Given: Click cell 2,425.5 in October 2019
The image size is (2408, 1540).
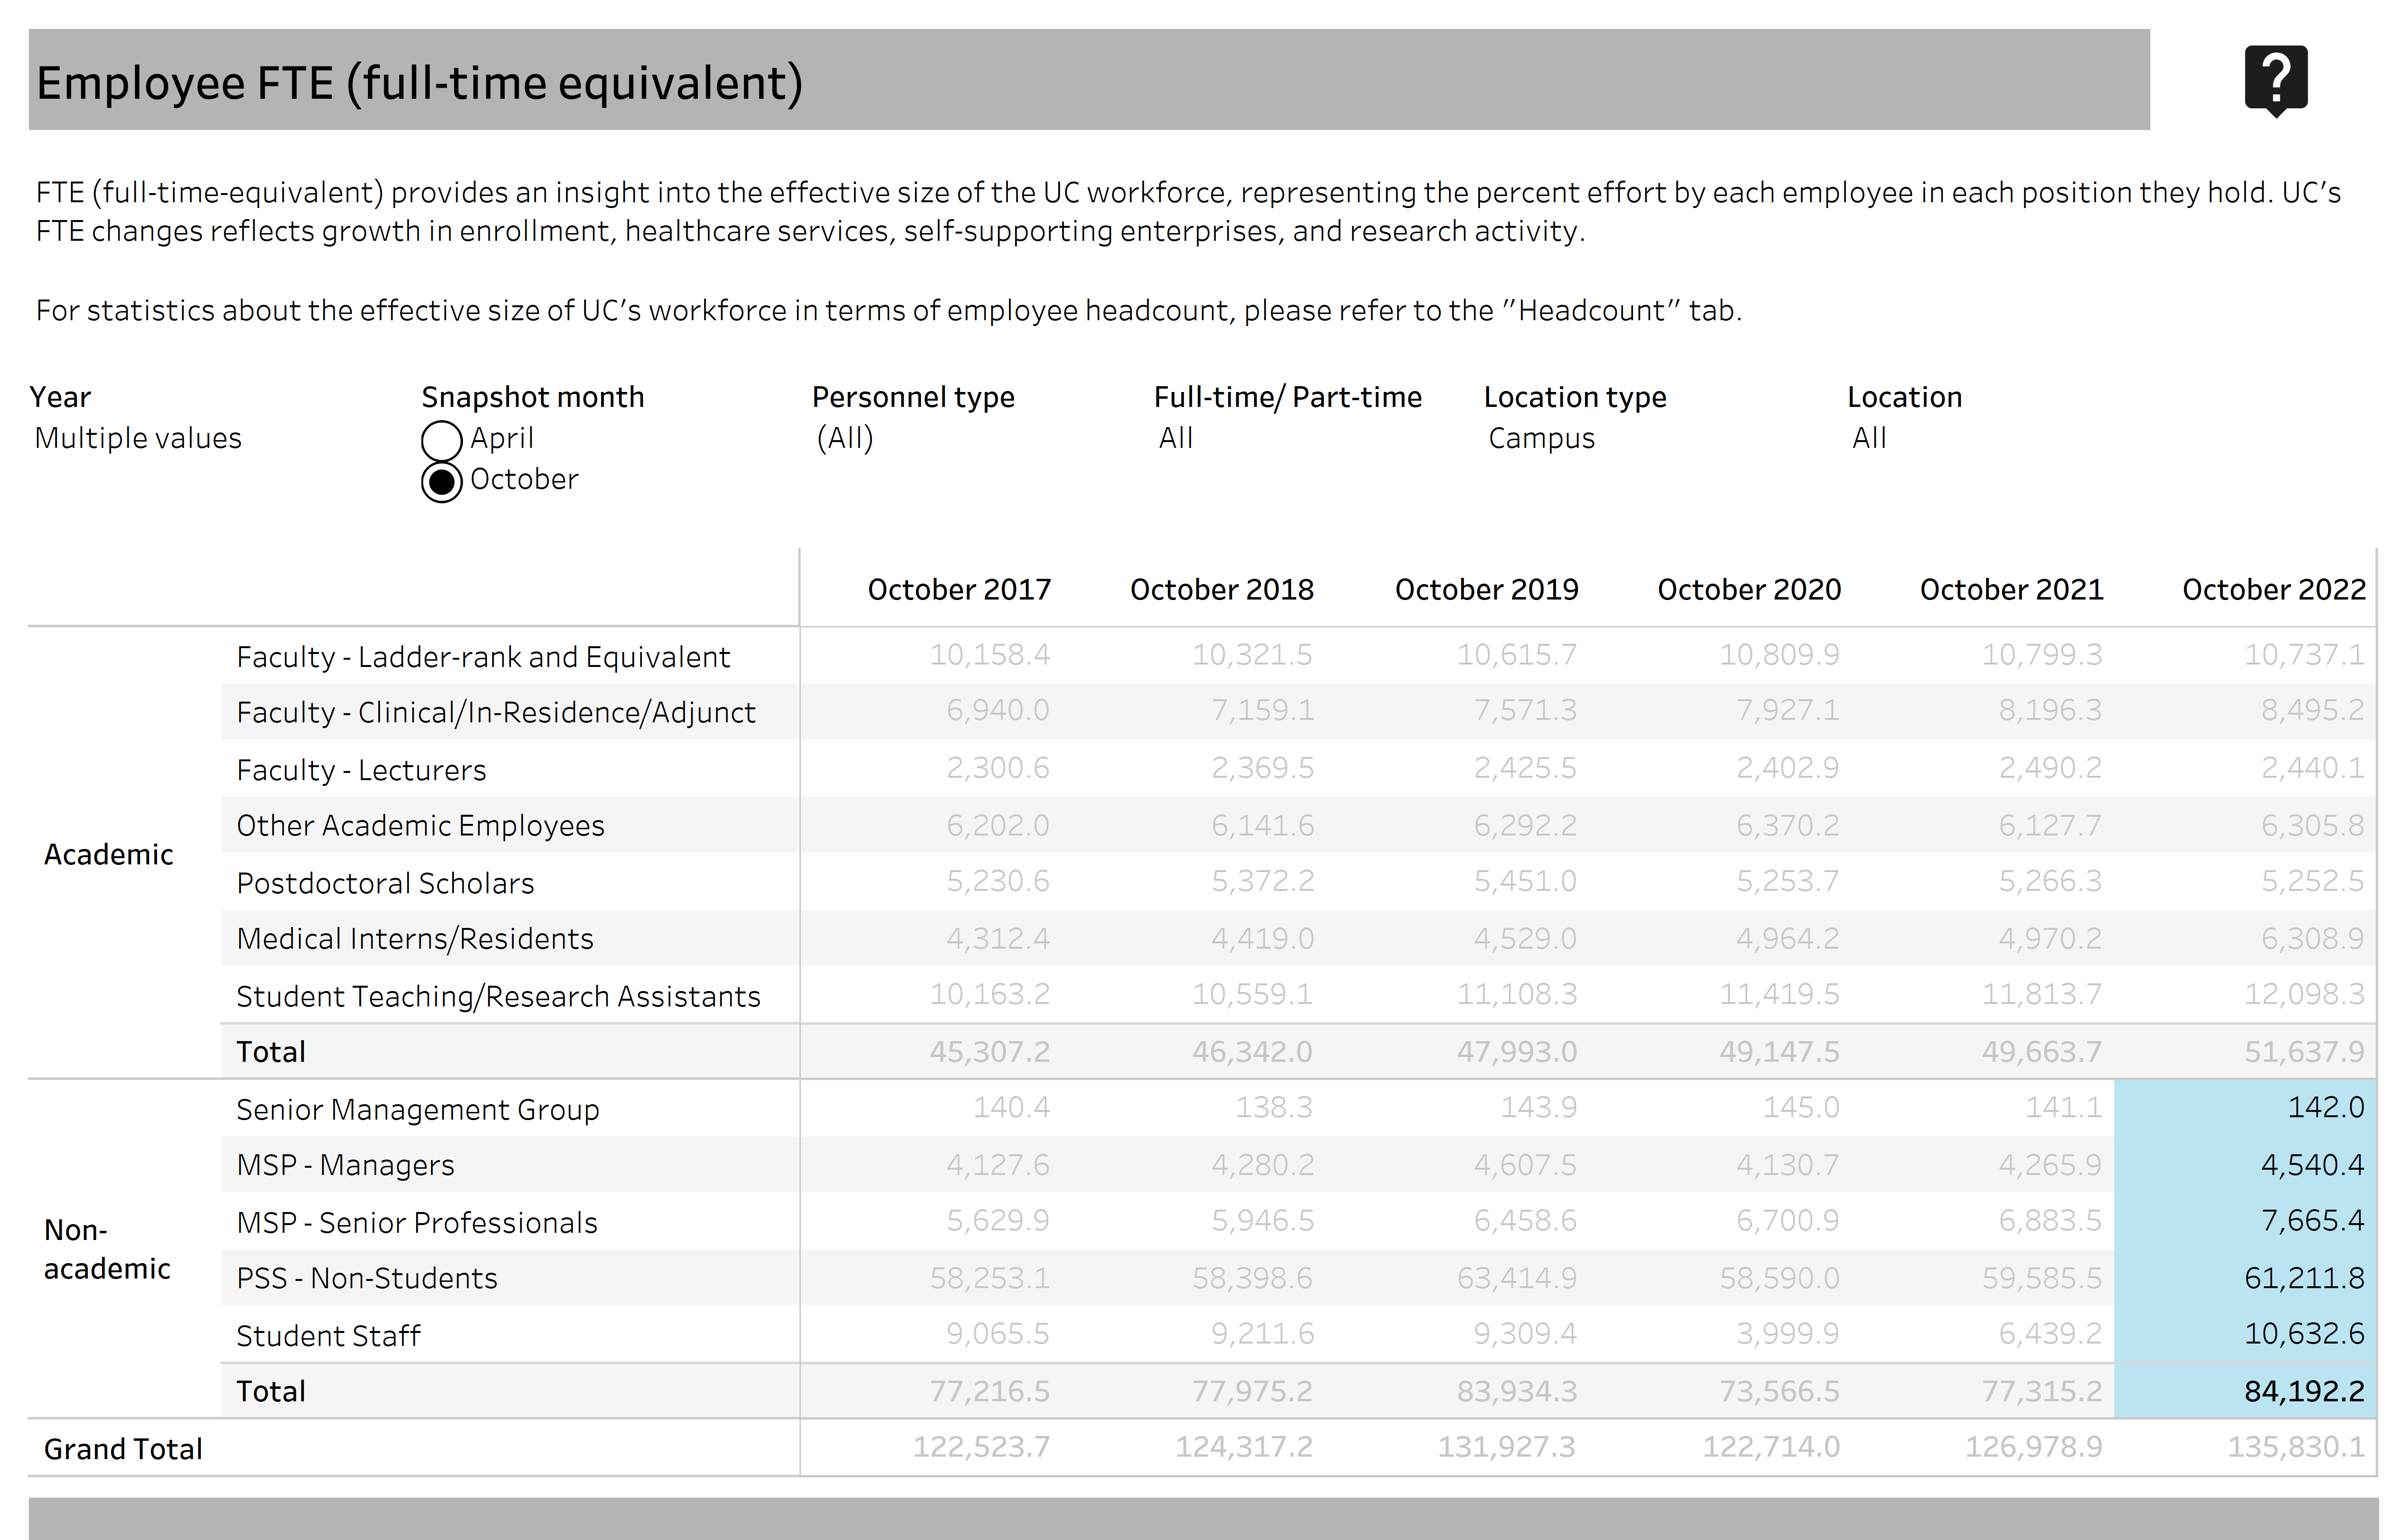Looking at the screenshot, I should click(1525, 767).
